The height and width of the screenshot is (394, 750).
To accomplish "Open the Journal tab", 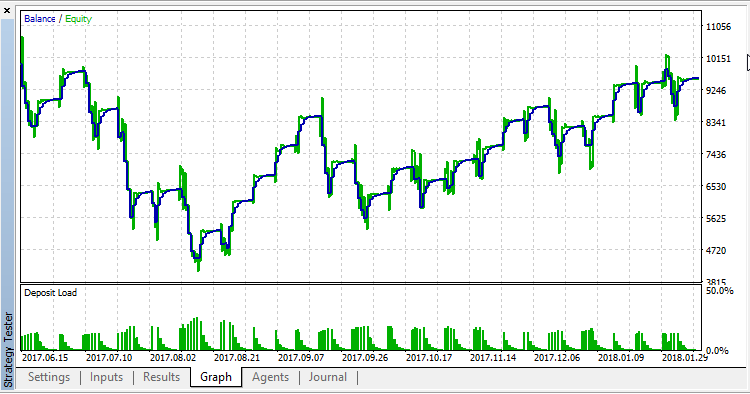I will click(328, 377).
